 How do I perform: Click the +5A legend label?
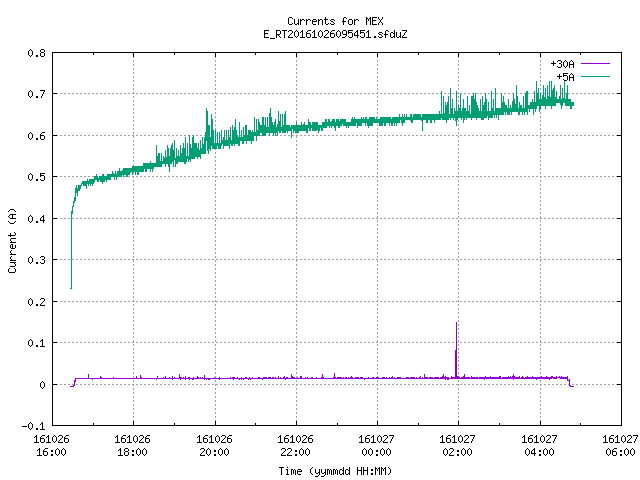(565, 77)
